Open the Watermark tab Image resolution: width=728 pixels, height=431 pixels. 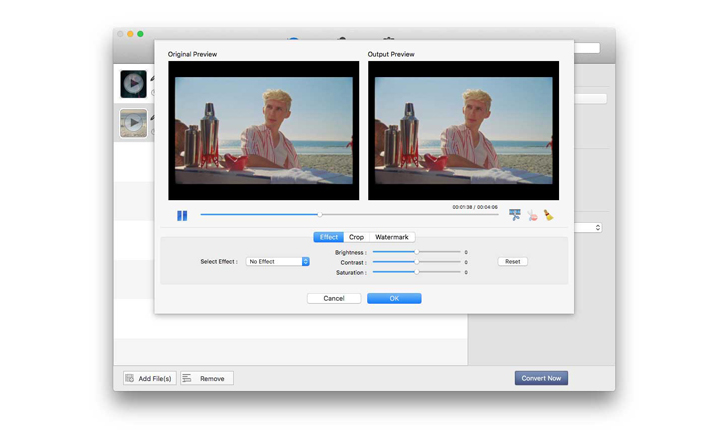coord(392,237)
